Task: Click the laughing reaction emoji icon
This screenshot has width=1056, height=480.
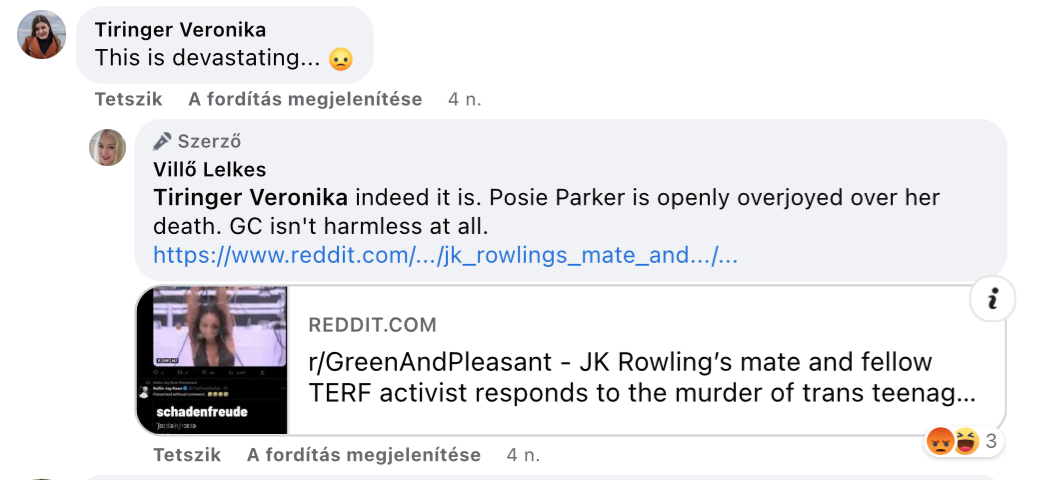Action: click(965, 441)
